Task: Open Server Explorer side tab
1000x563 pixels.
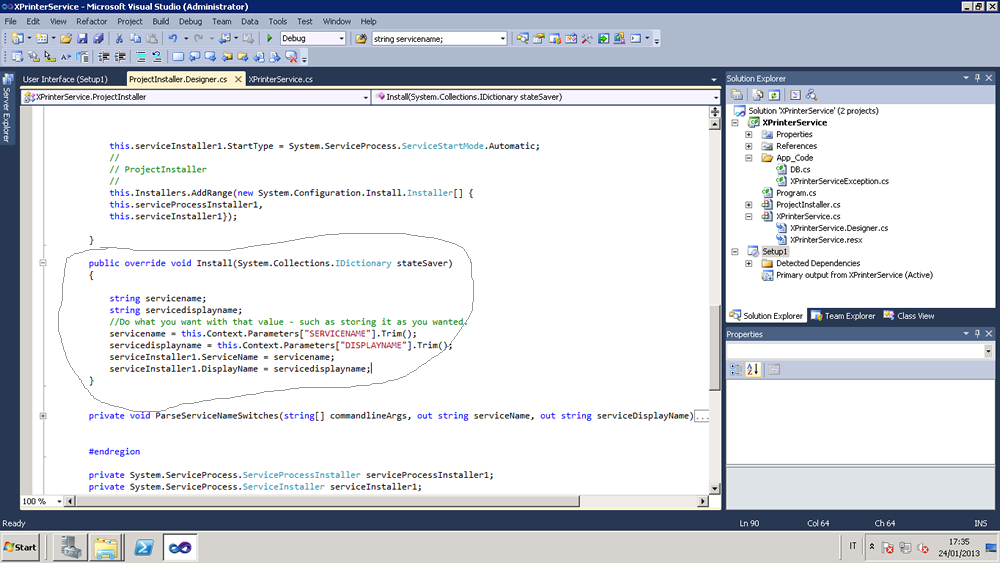Action: pyautogui.click(x=7, y=108)
